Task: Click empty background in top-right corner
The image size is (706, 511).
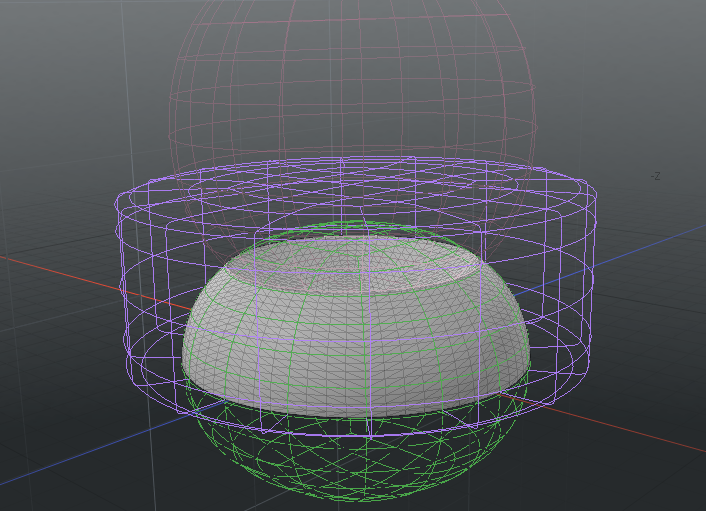Action: coord(650,50)
